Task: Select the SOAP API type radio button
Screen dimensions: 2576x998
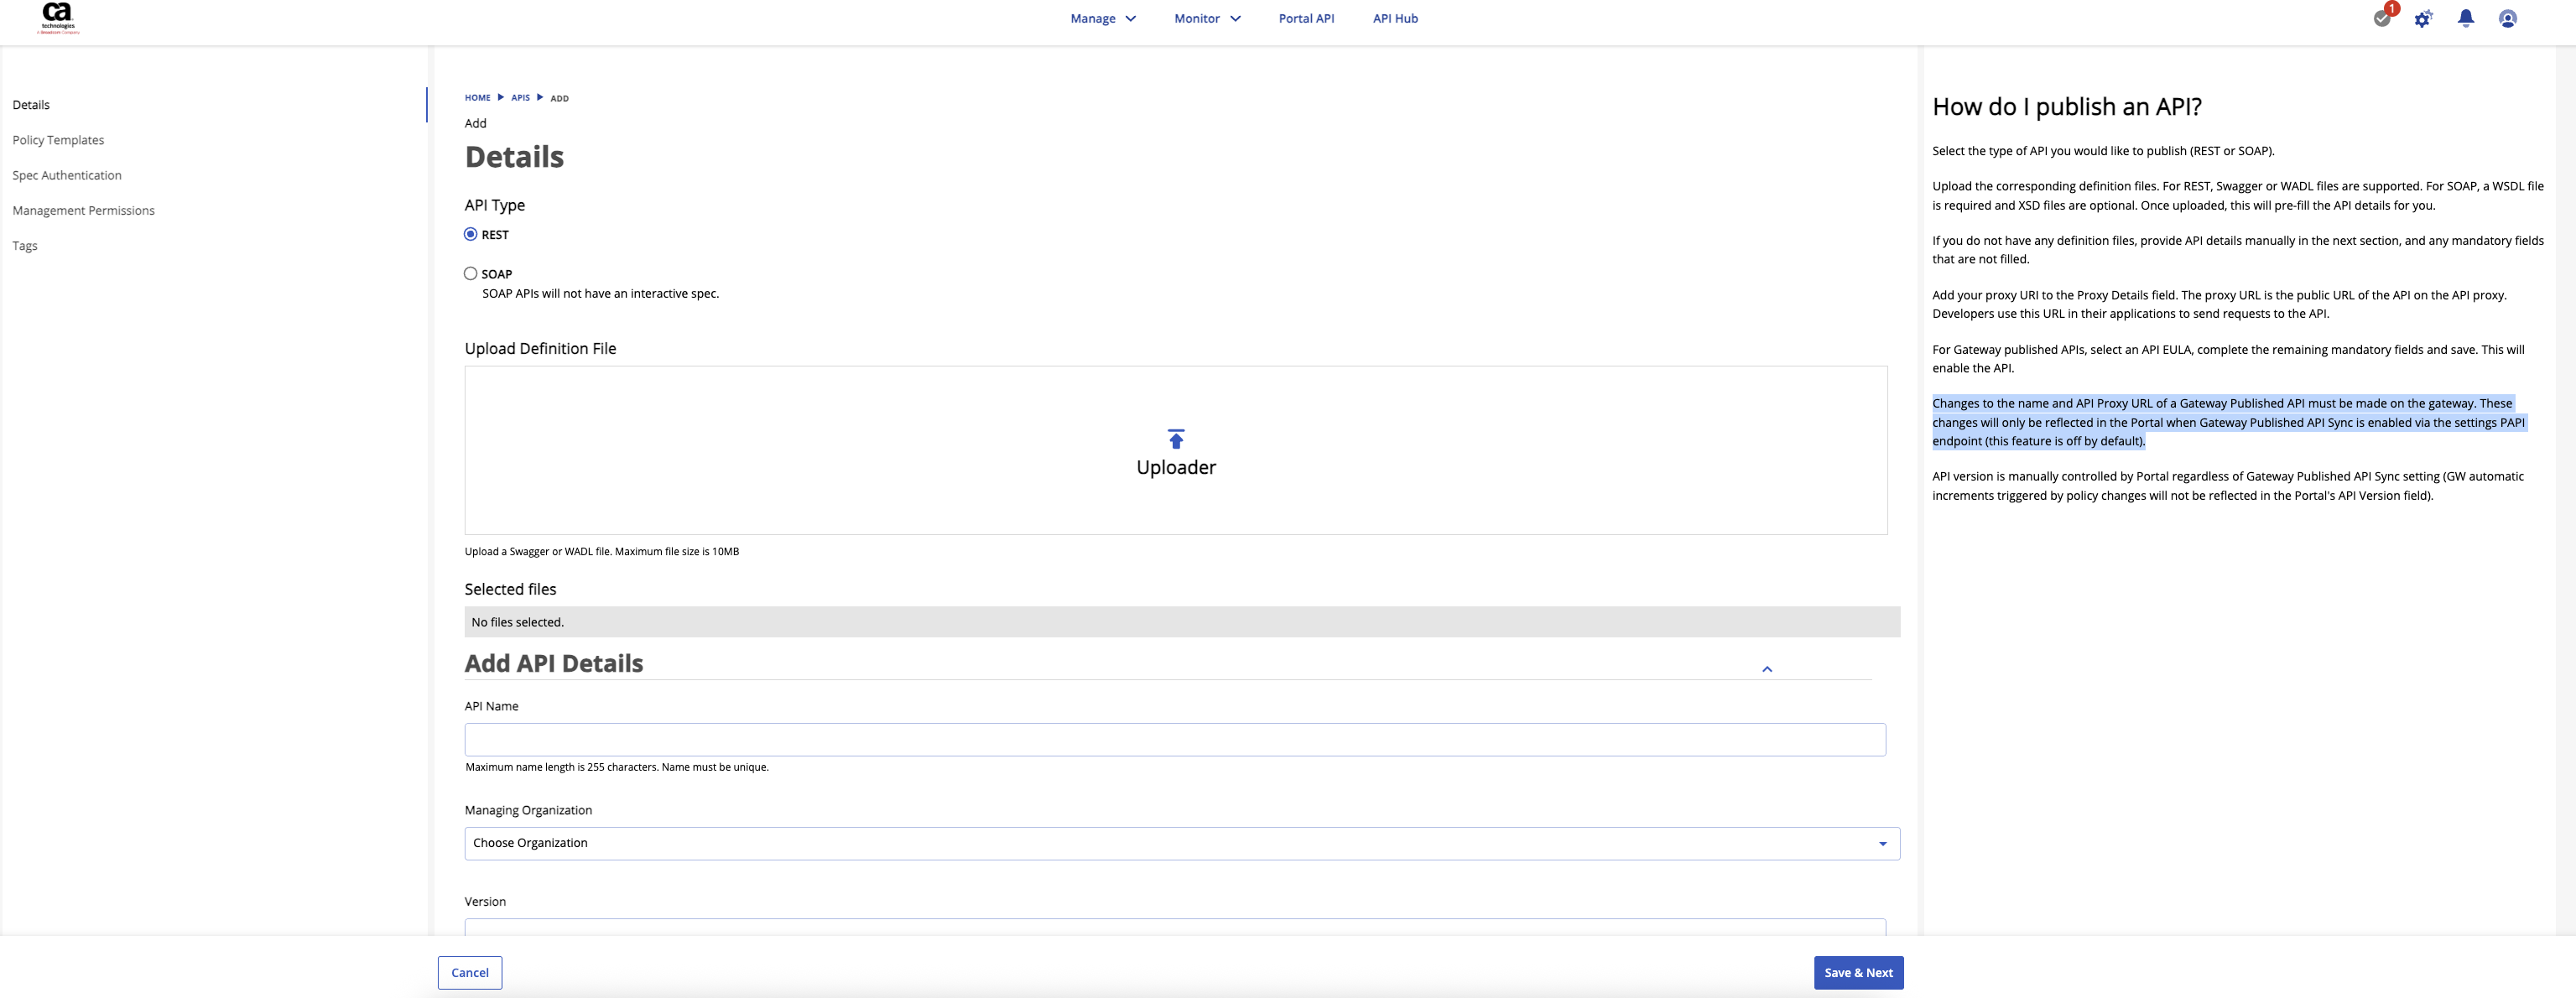Action: 471,273
